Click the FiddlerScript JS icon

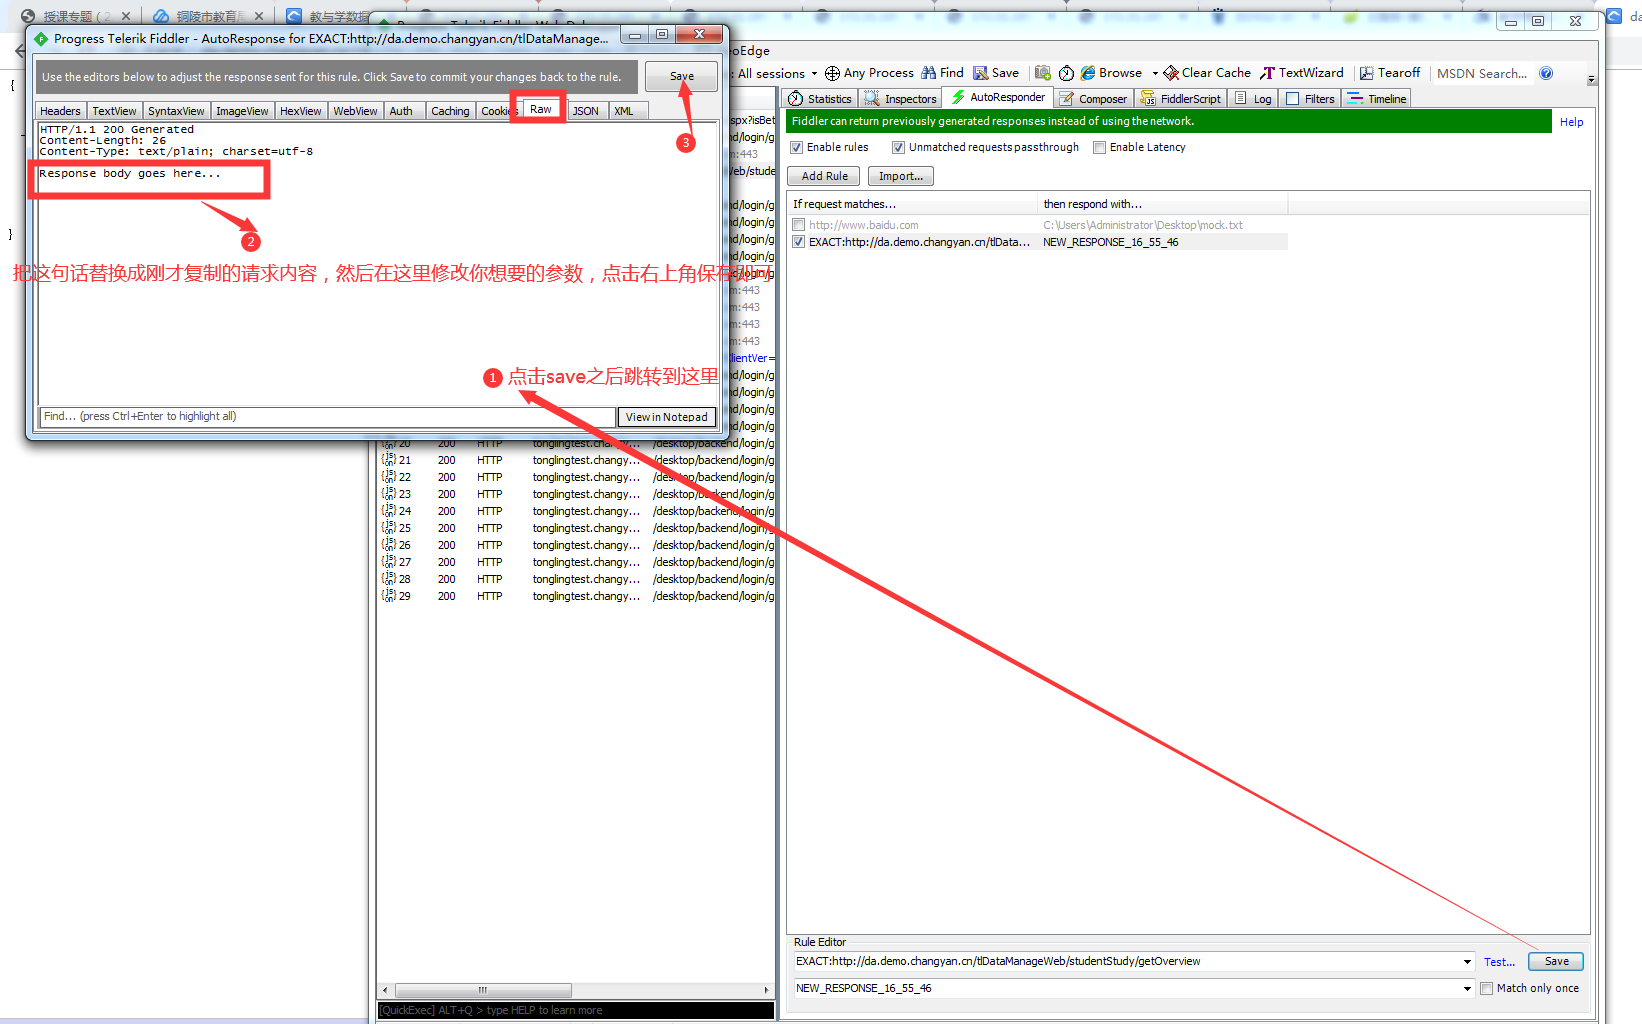click(1148, 99)
